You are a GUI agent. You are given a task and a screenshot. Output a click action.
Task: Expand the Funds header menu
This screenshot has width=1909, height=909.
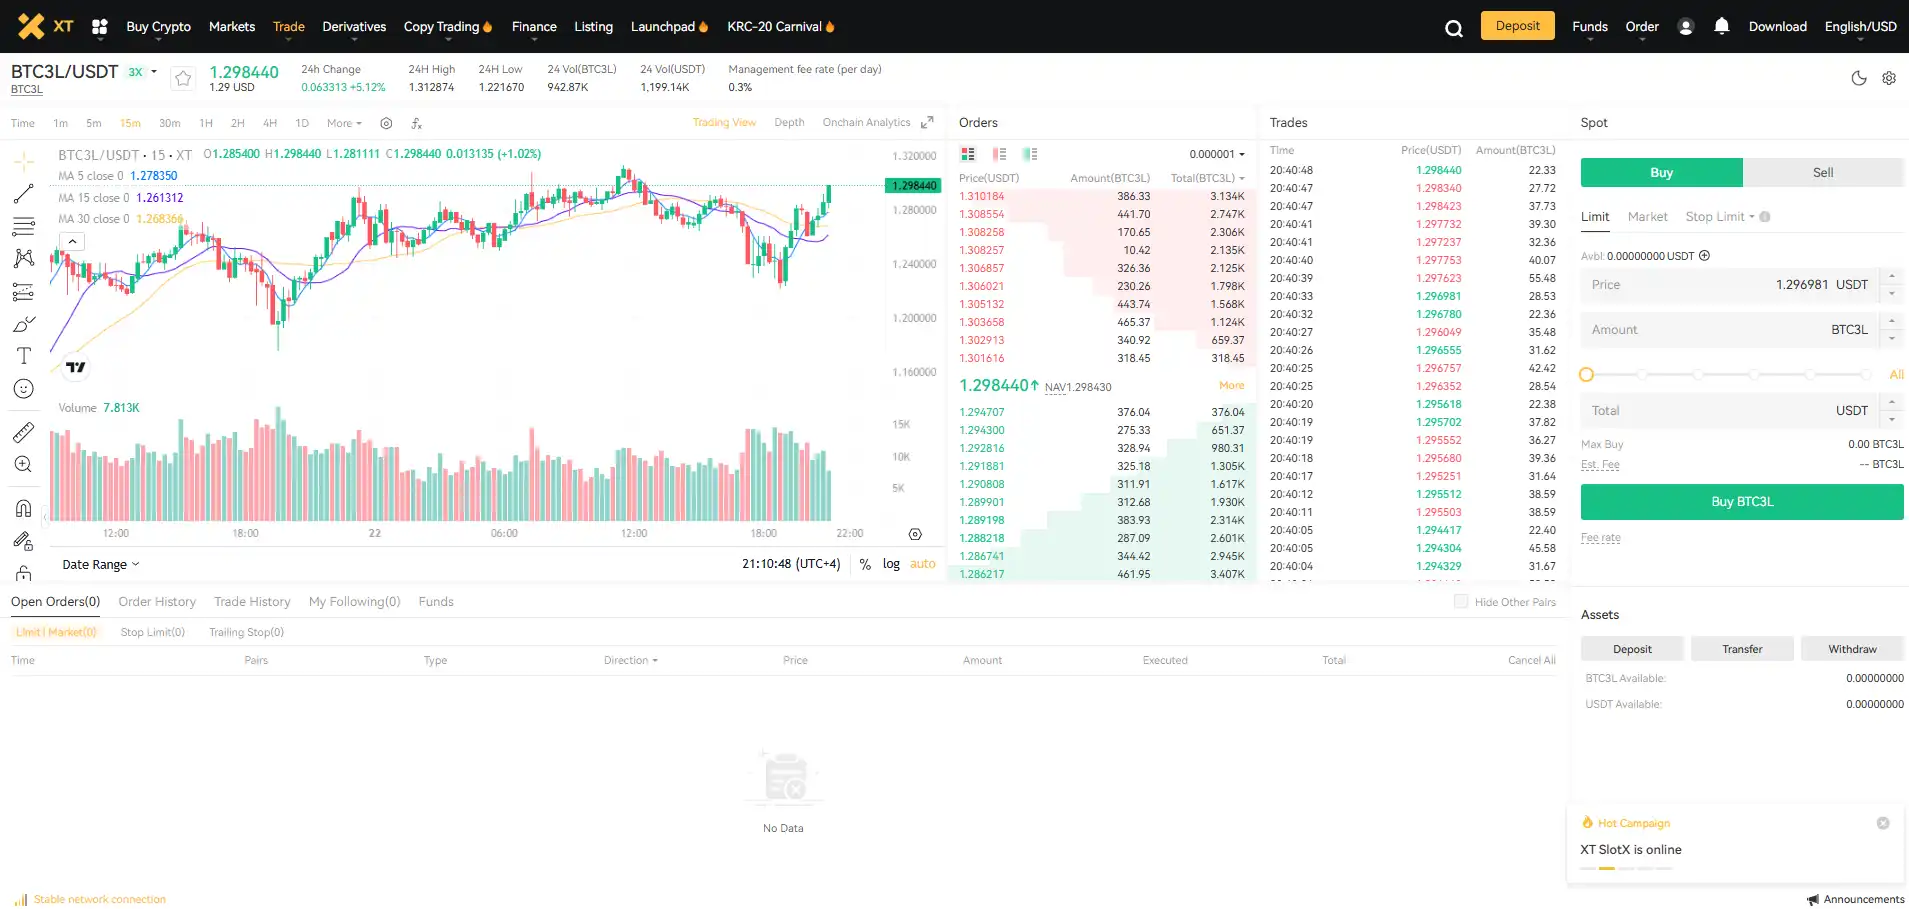tap(1590, 27)
